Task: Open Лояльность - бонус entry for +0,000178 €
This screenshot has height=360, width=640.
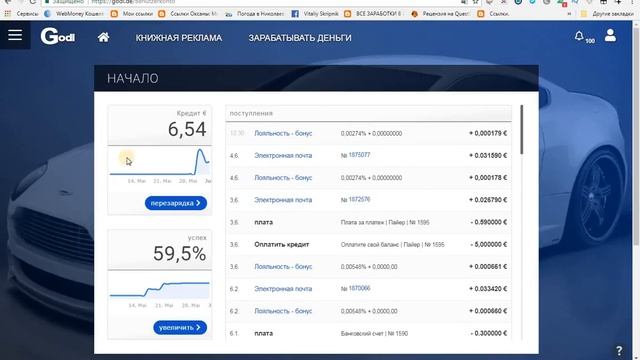Action: 283,178
